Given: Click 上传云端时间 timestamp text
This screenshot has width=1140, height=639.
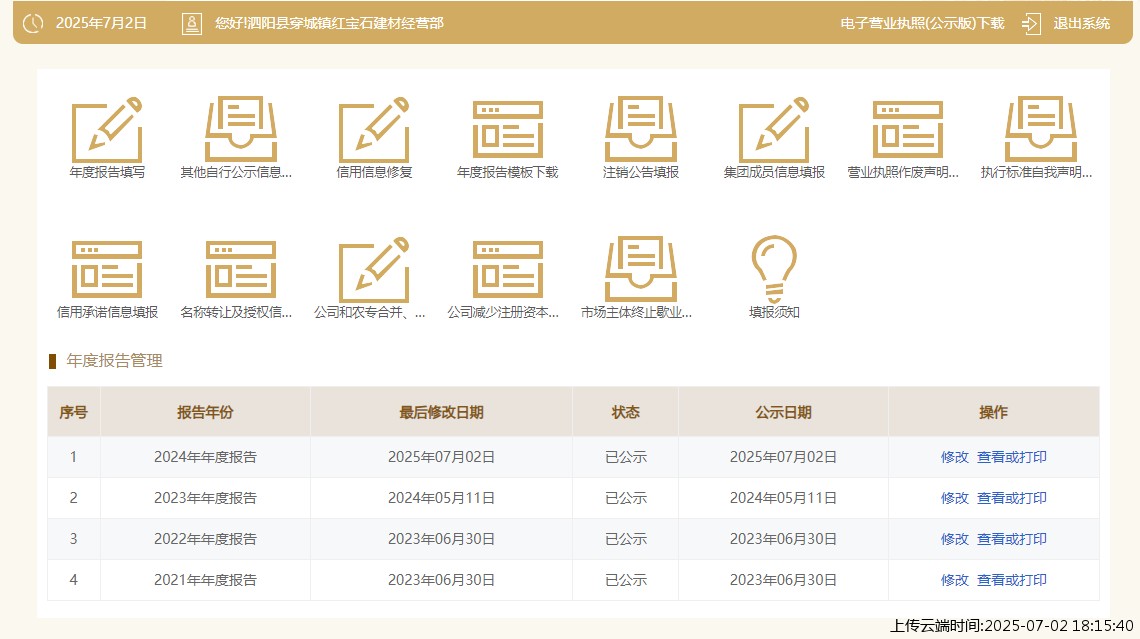Looking at the screenshot, I should pos(1011,626).
